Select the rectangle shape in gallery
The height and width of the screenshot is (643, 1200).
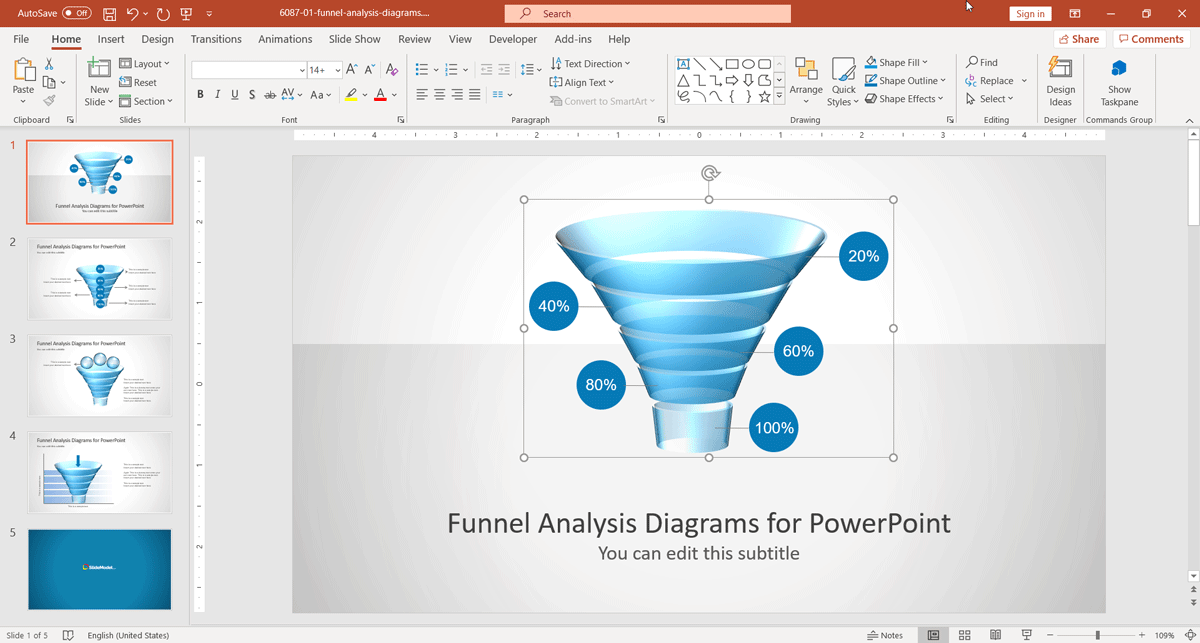[x=732, y=63]
